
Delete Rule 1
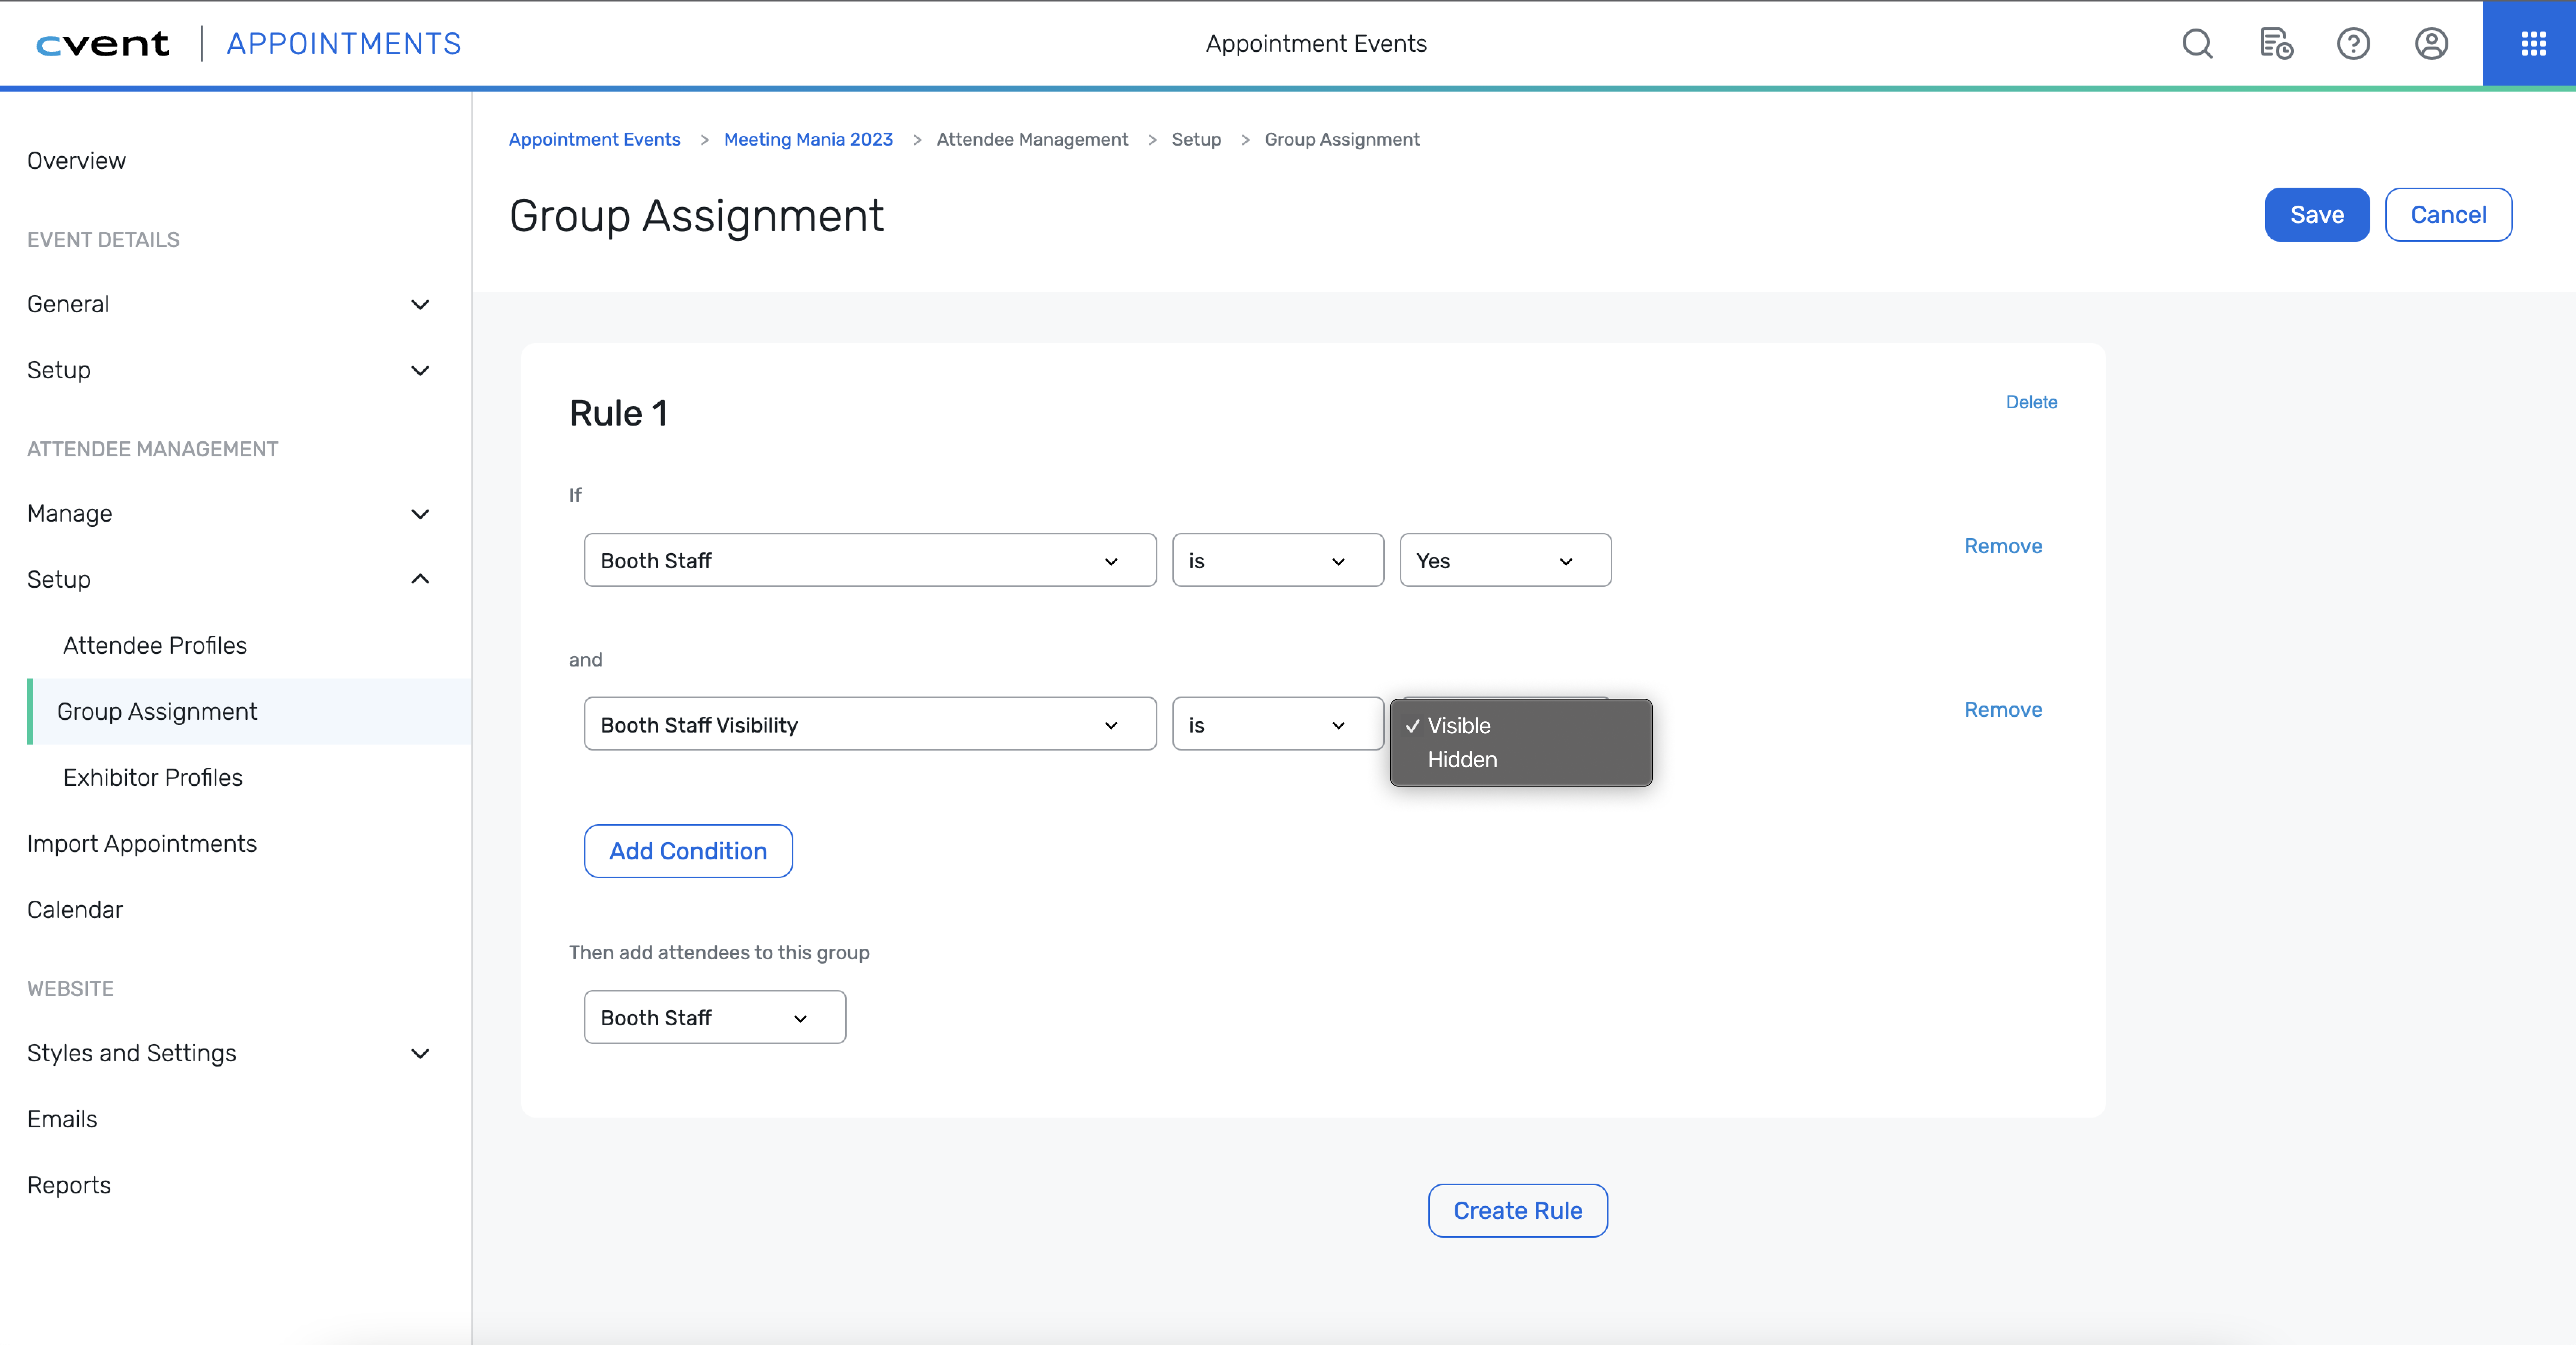[x=2031, y=402]
